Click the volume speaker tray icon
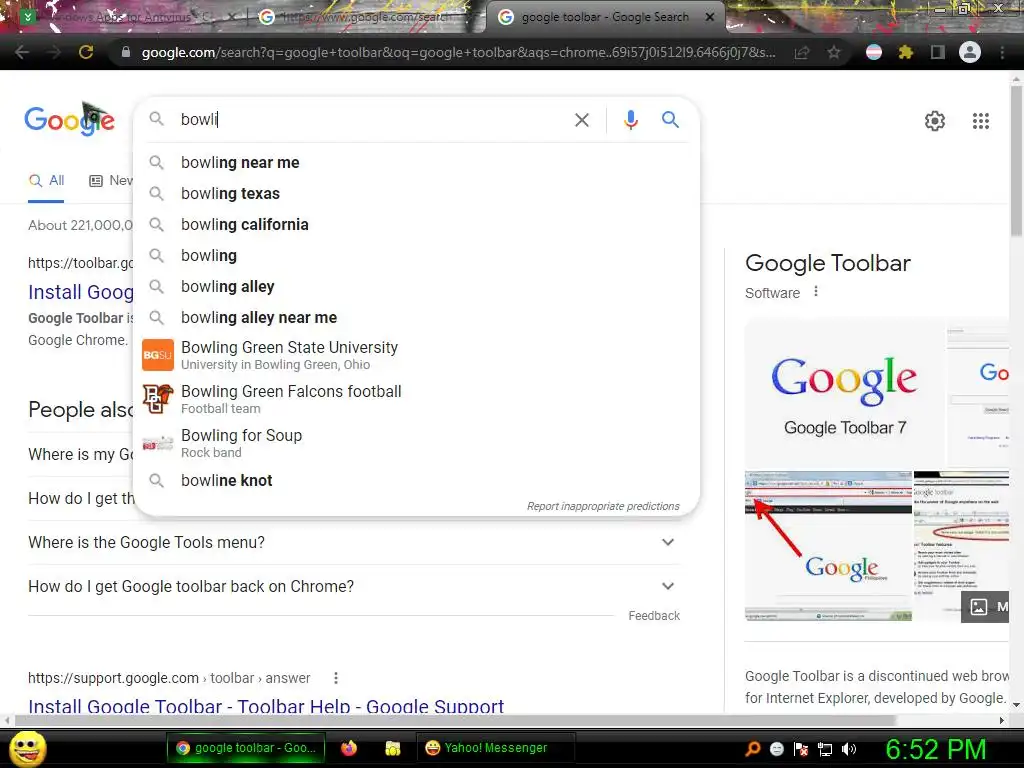1024x768 pixels. [849, 749]
